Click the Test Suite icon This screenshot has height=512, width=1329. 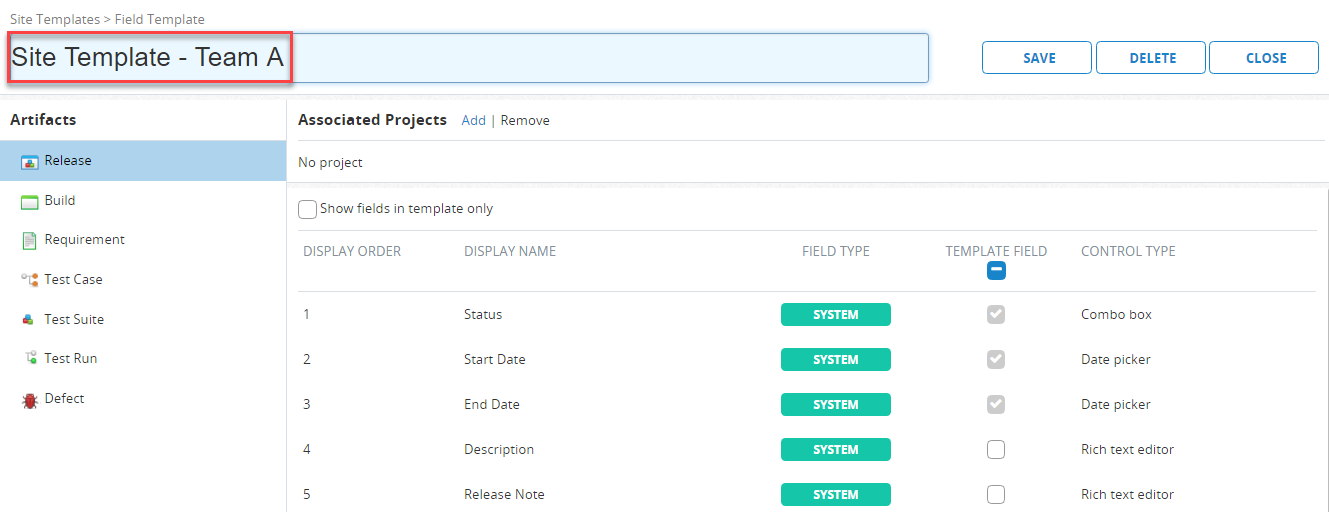29,320
